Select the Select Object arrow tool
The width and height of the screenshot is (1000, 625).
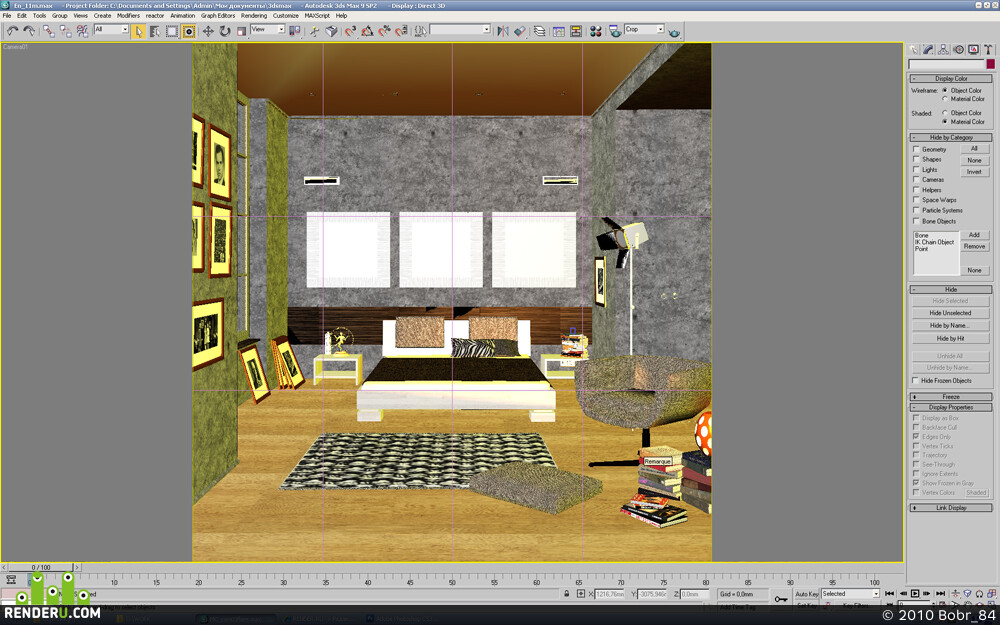138,31
